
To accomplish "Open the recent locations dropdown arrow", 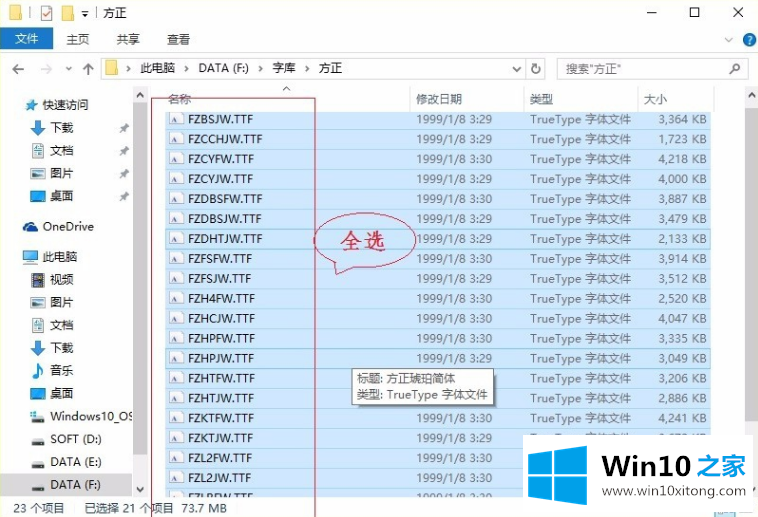I will pos(66,69).
